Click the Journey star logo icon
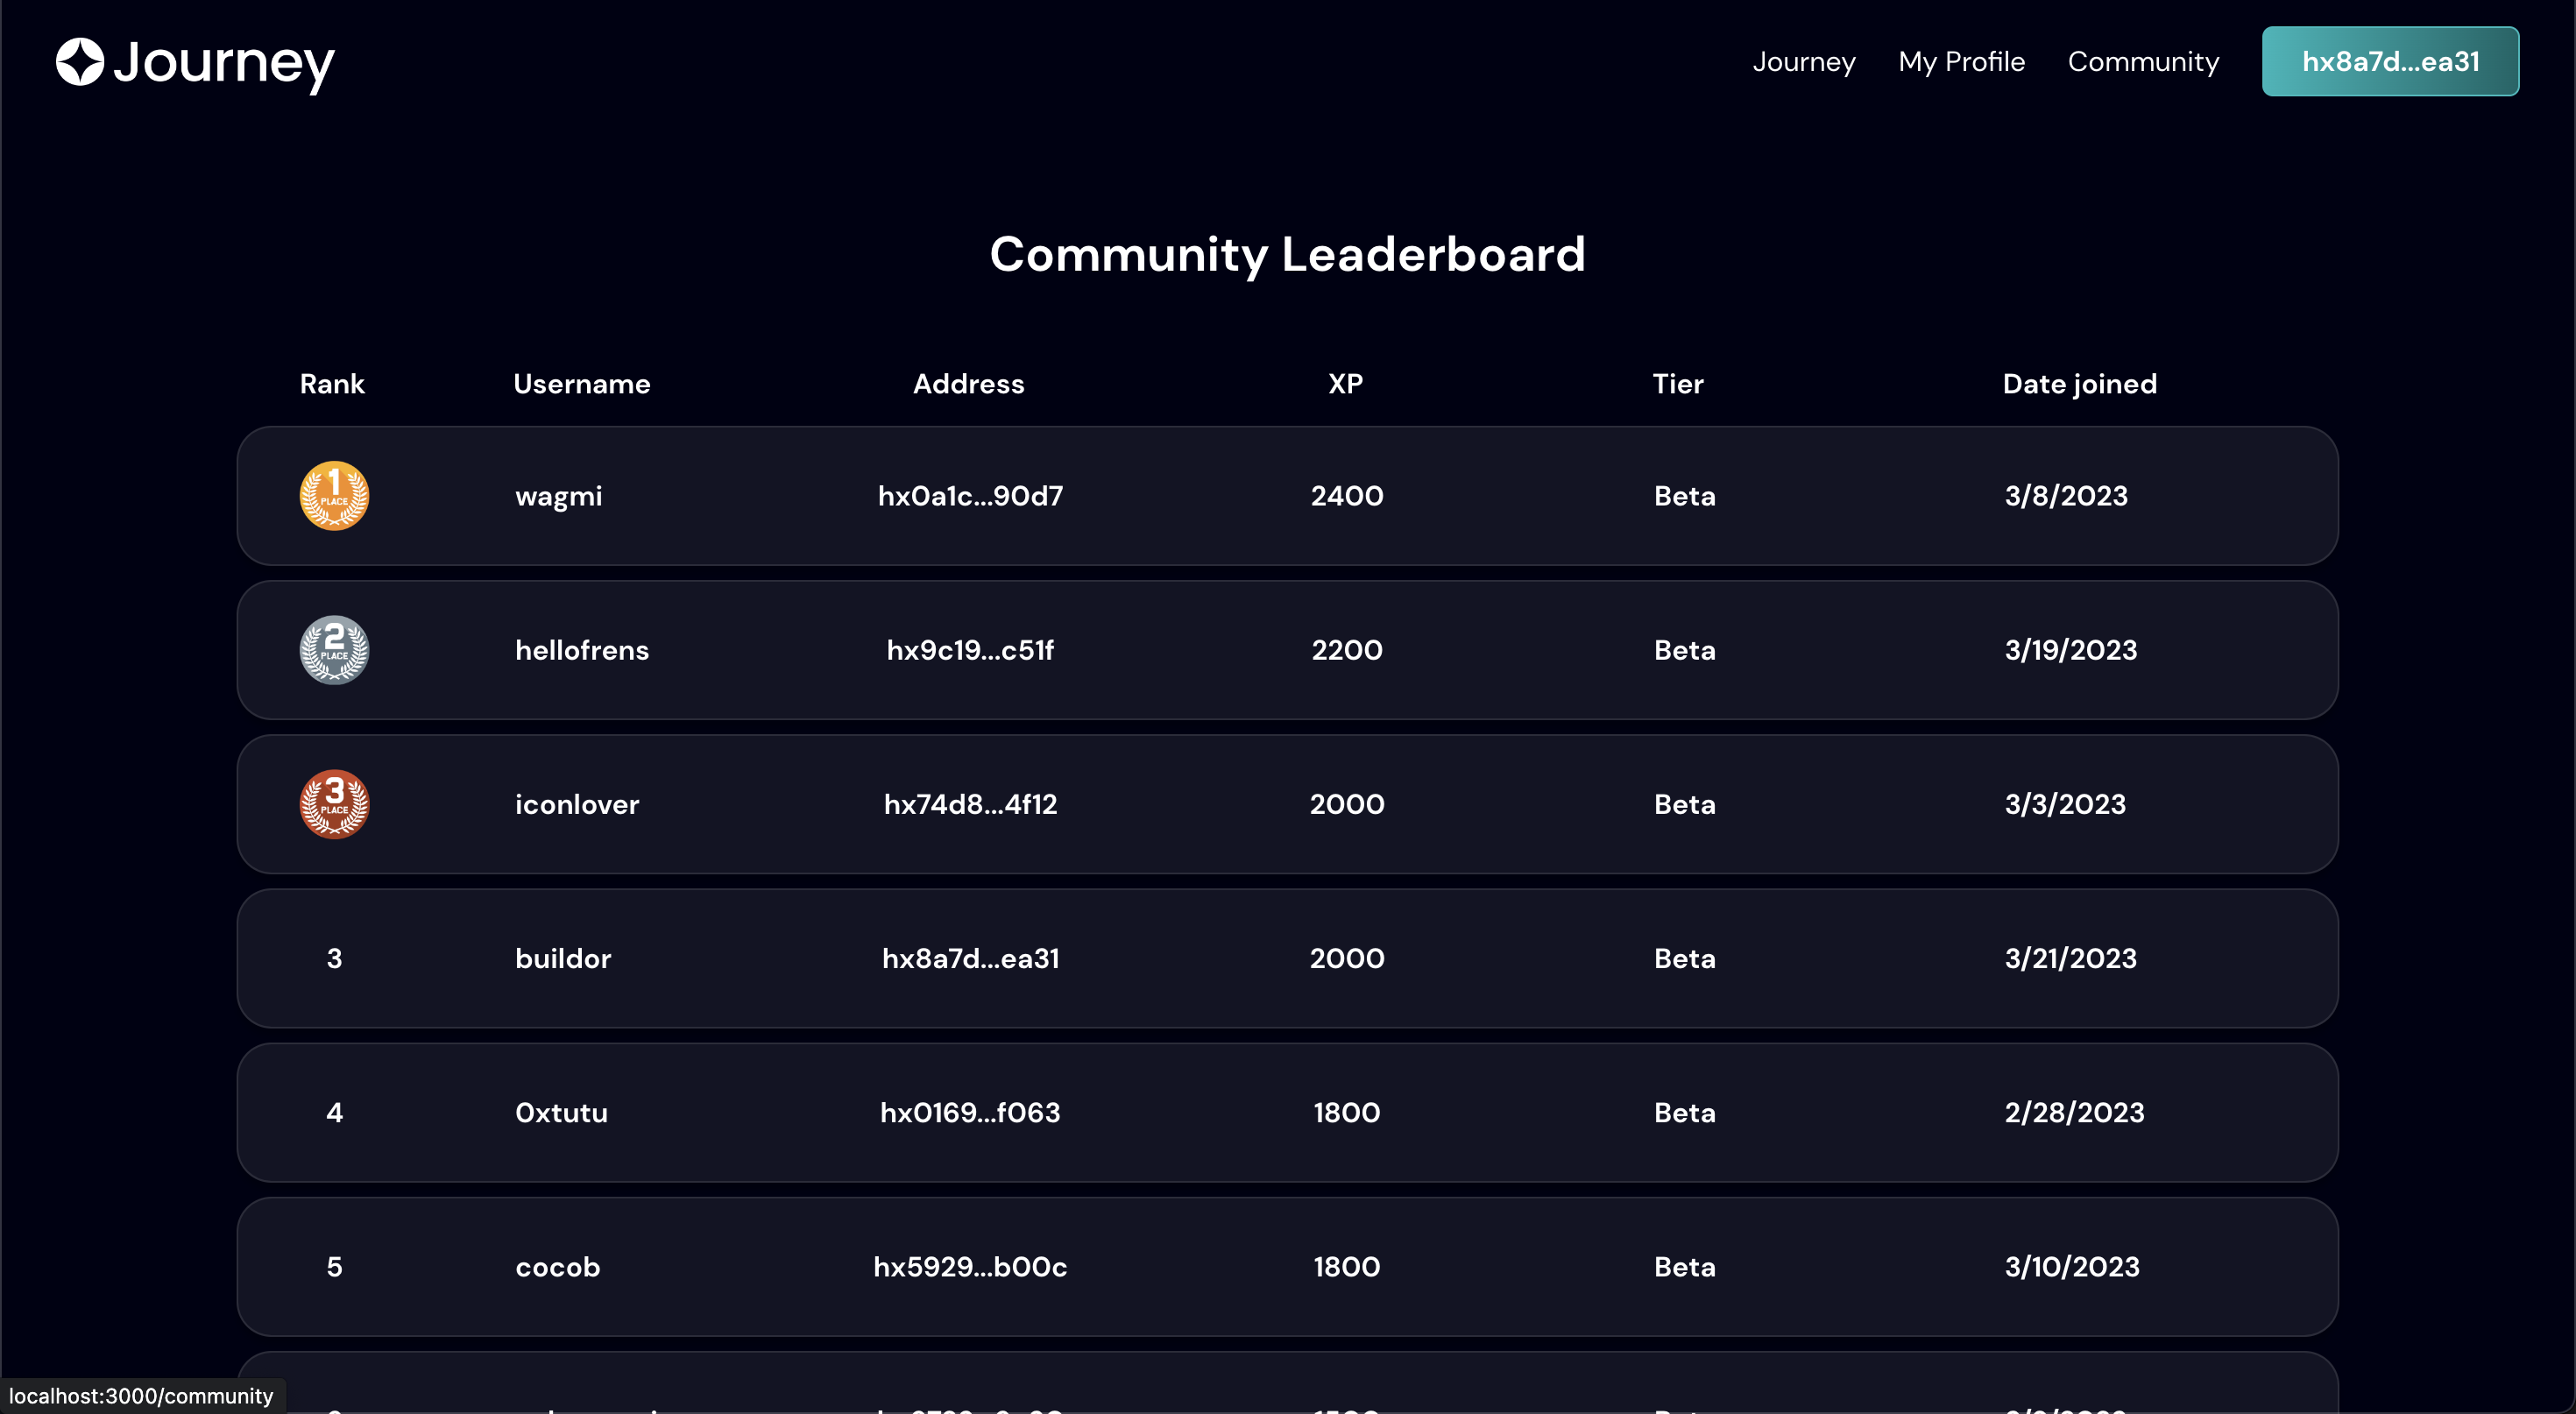2576x1414 pixels. click(80, 62)
